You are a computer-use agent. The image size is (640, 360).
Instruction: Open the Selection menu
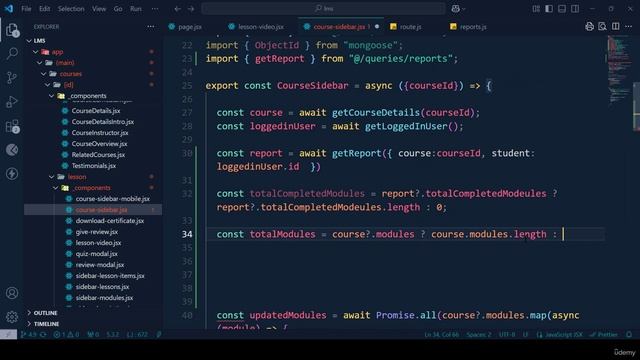(71, 9)
